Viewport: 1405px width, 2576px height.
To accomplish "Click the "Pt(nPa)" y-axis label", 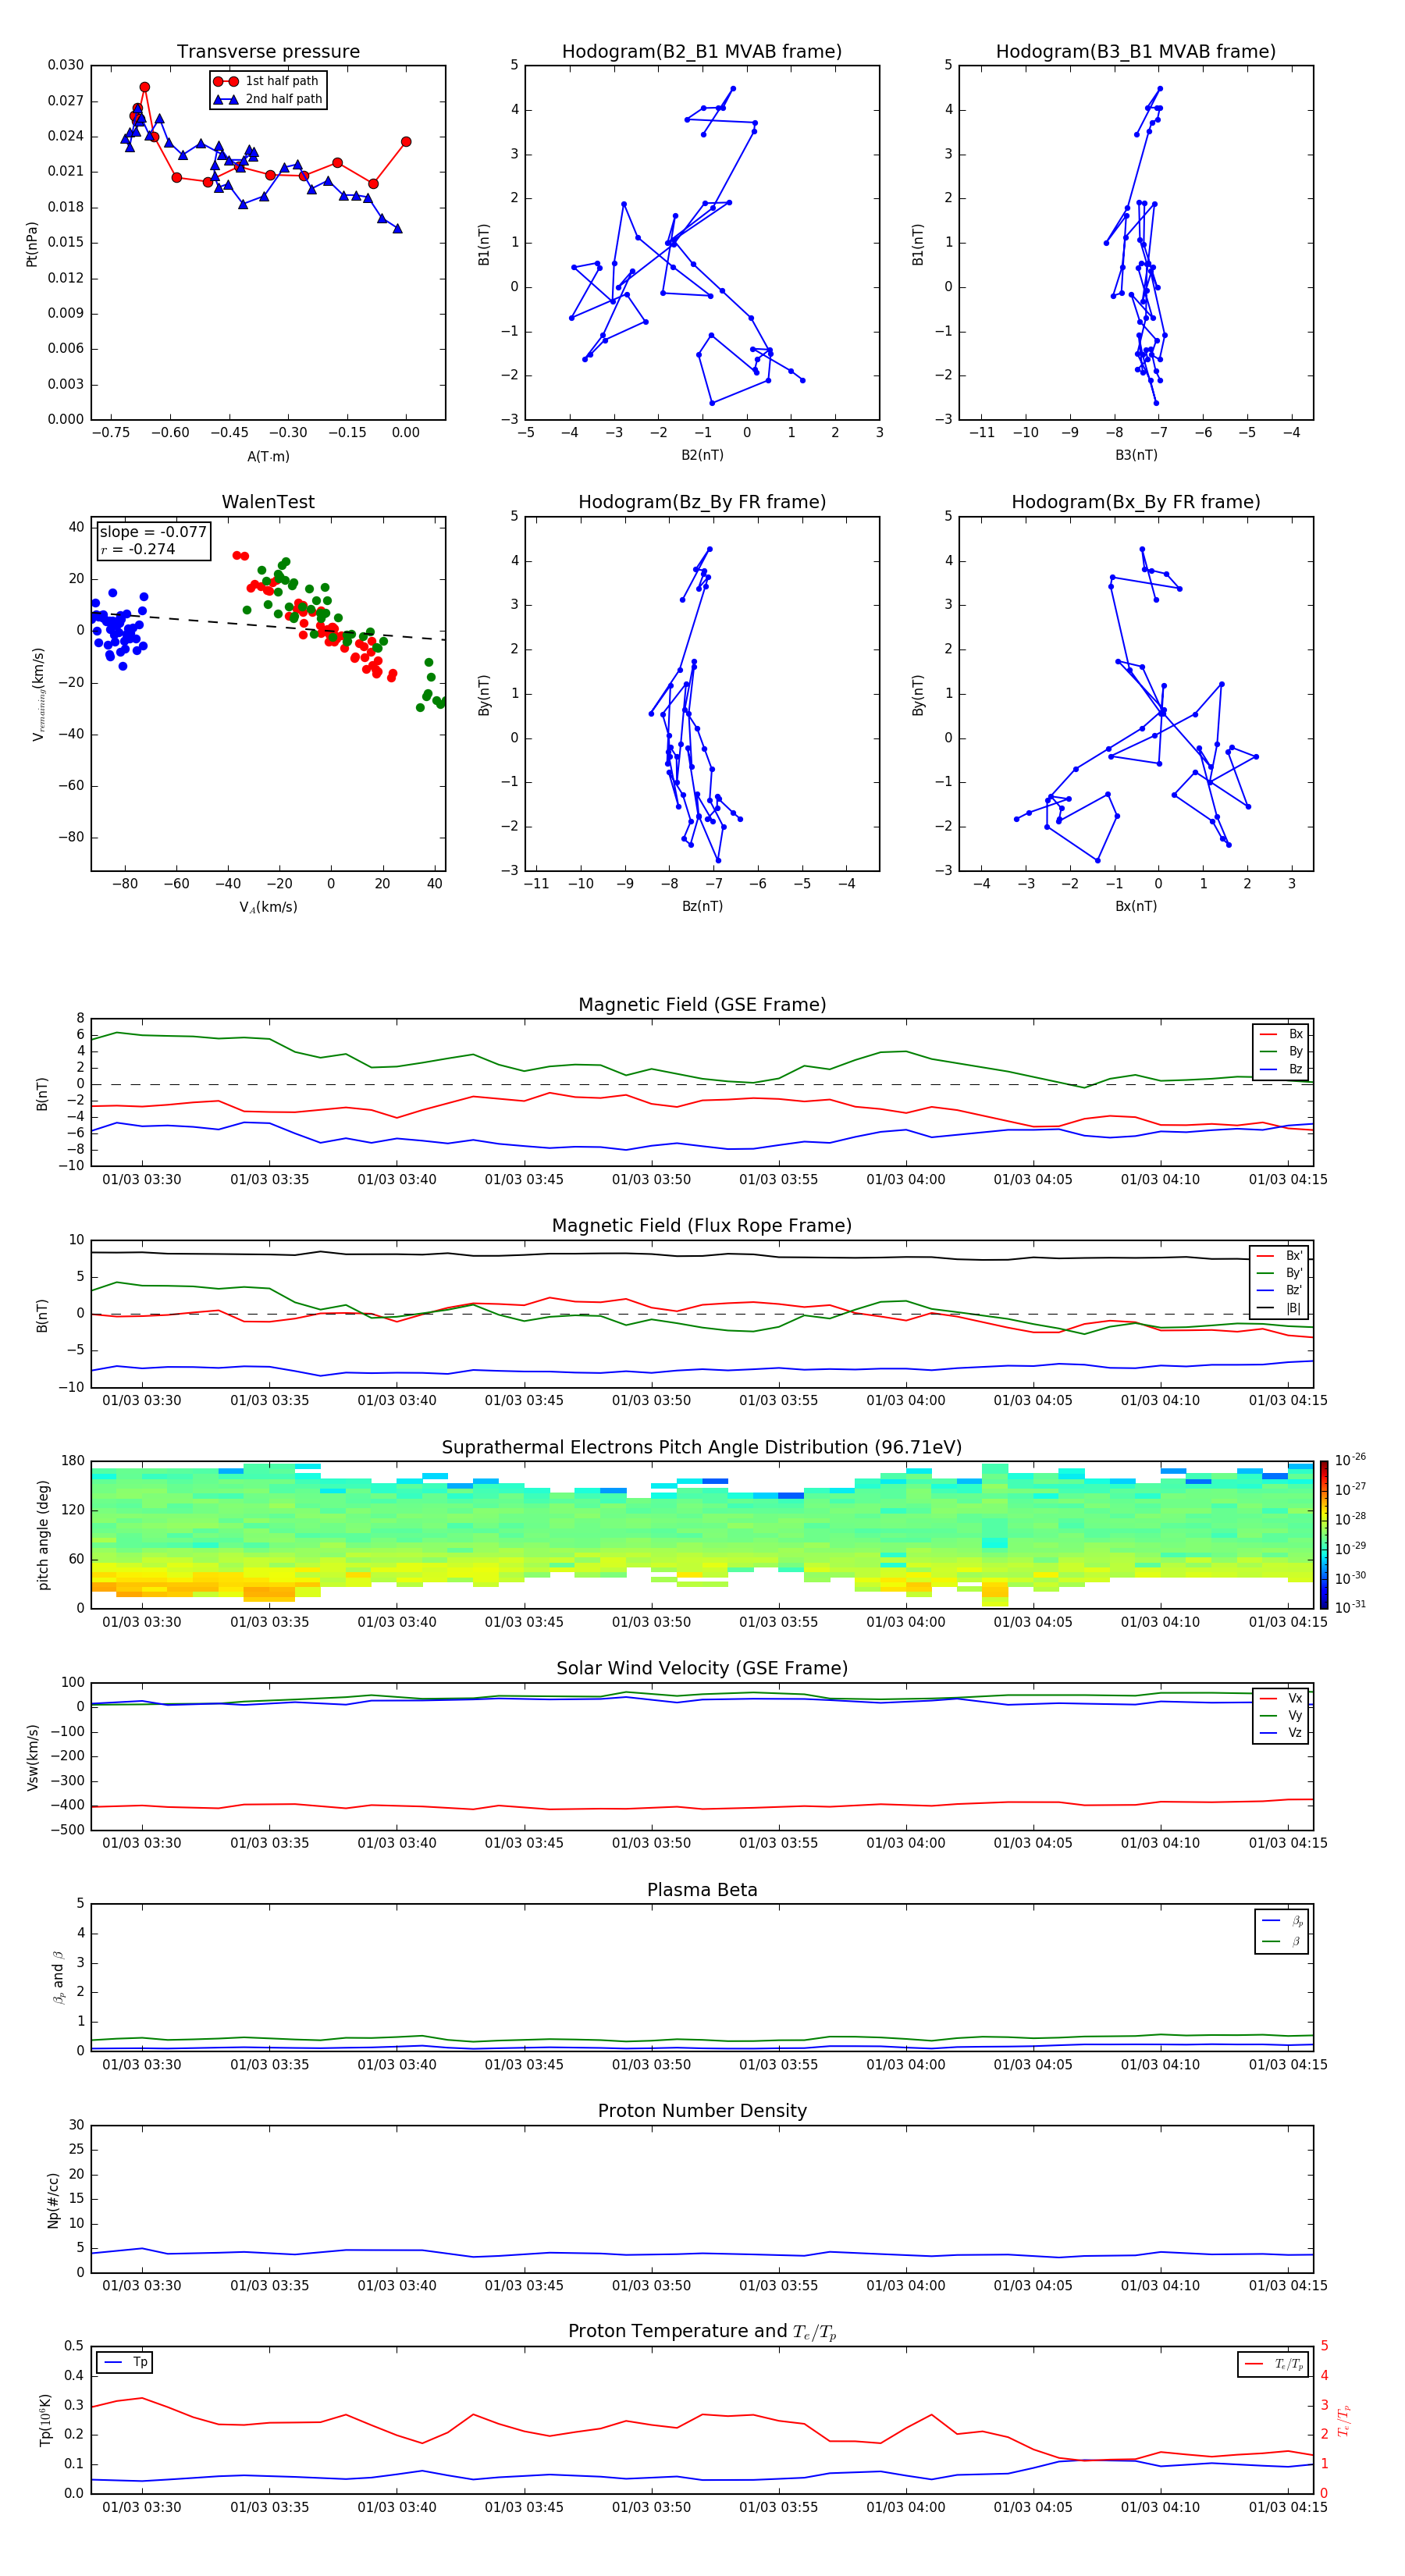I will [32, 244].
